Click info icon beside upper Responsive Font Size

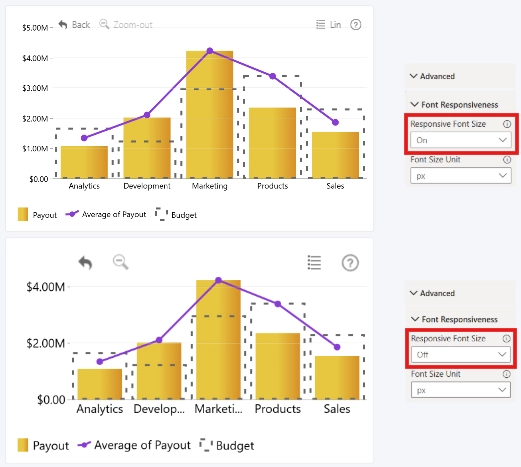507,124
